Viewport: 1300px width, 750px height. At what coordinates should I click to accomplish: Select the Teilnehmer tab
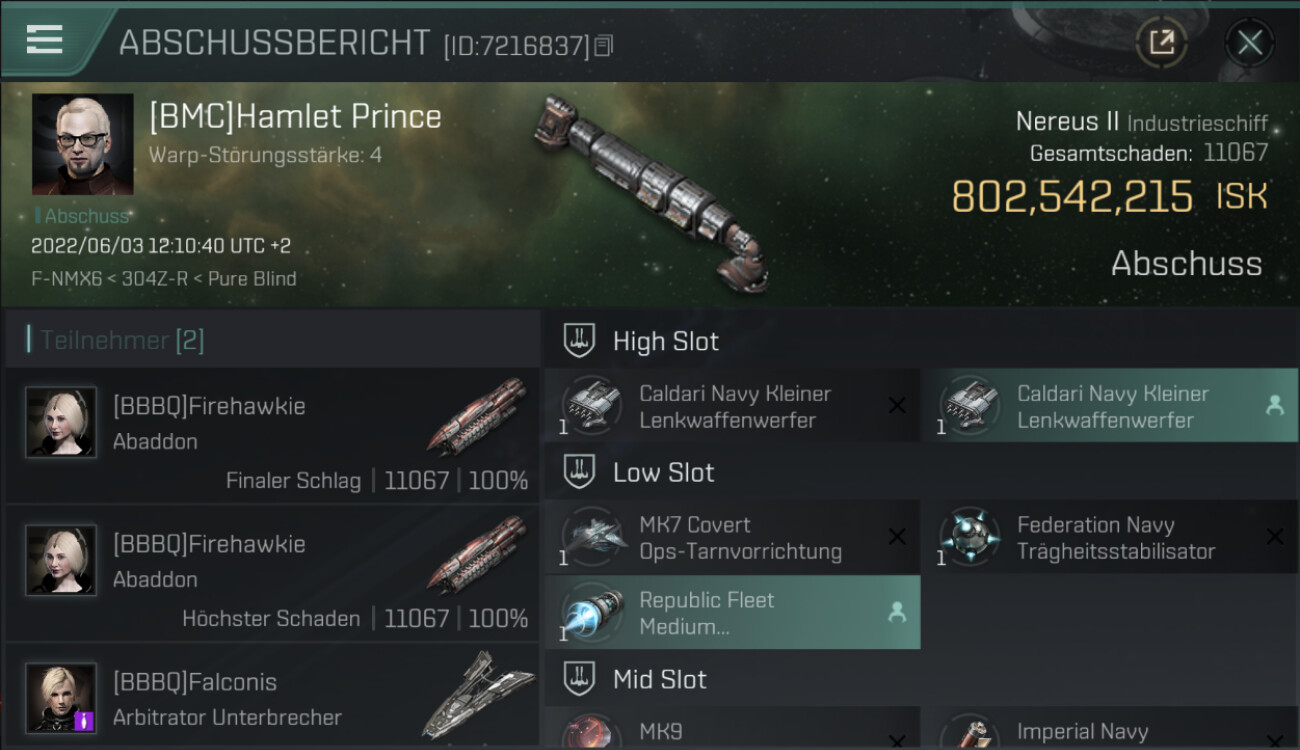(122, 340)
